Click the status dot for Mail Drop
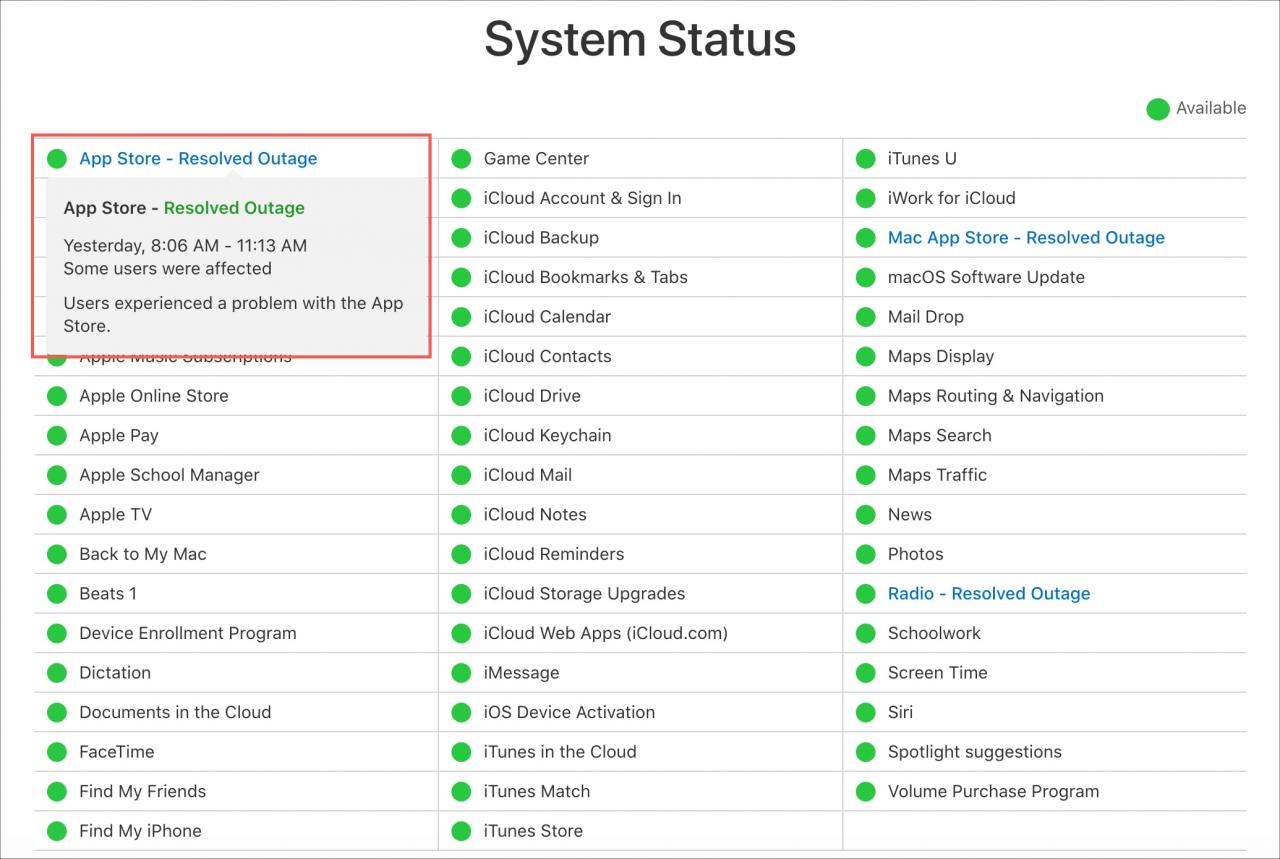This screenshot has height=859, width=1280. pyautogui.click(x=865, y=317)
